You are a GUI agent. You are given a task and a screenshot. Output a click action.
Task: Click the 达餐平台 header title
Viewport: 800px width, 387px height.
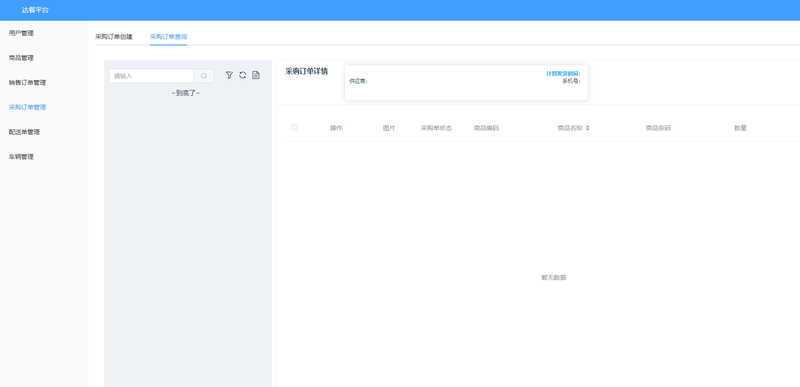[35, 10]
